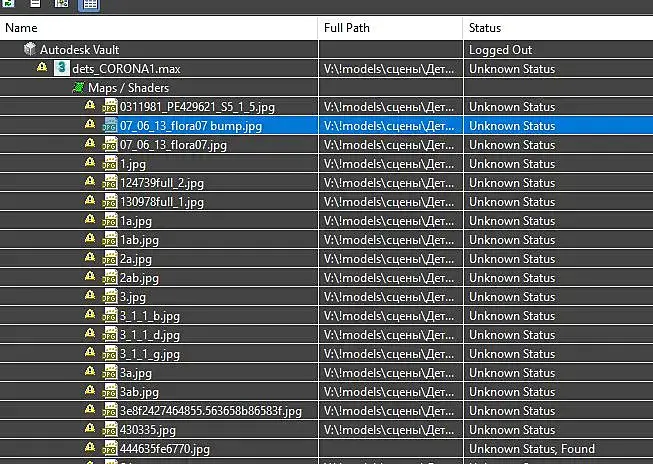Select the Maps / Shaders group row

tap(326, 88)
